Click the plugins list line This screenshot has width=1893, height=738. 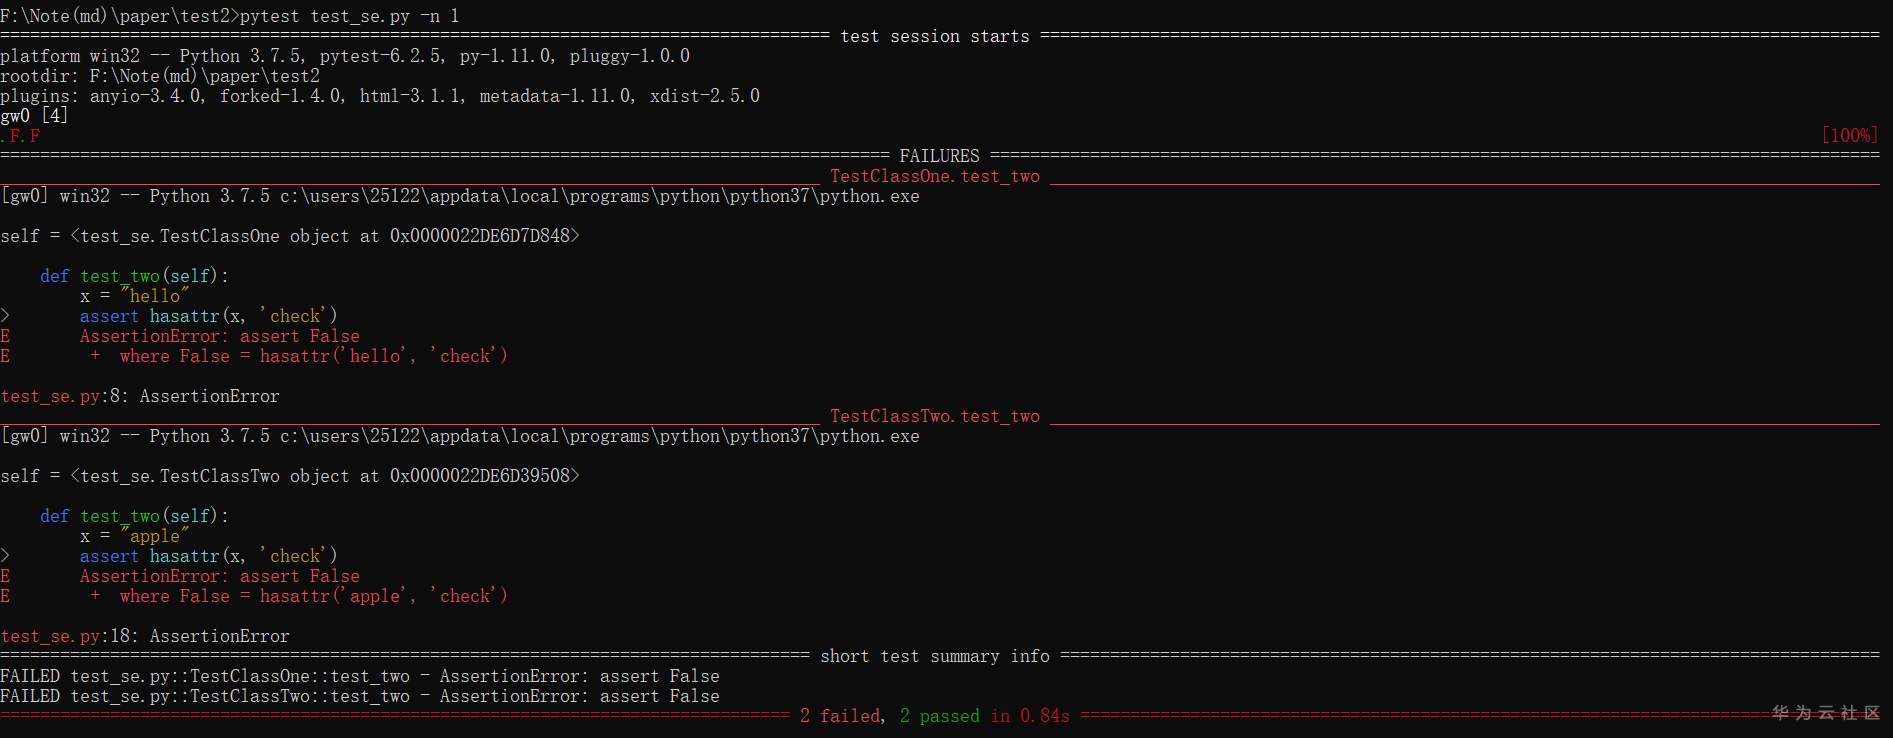[380, 96]
